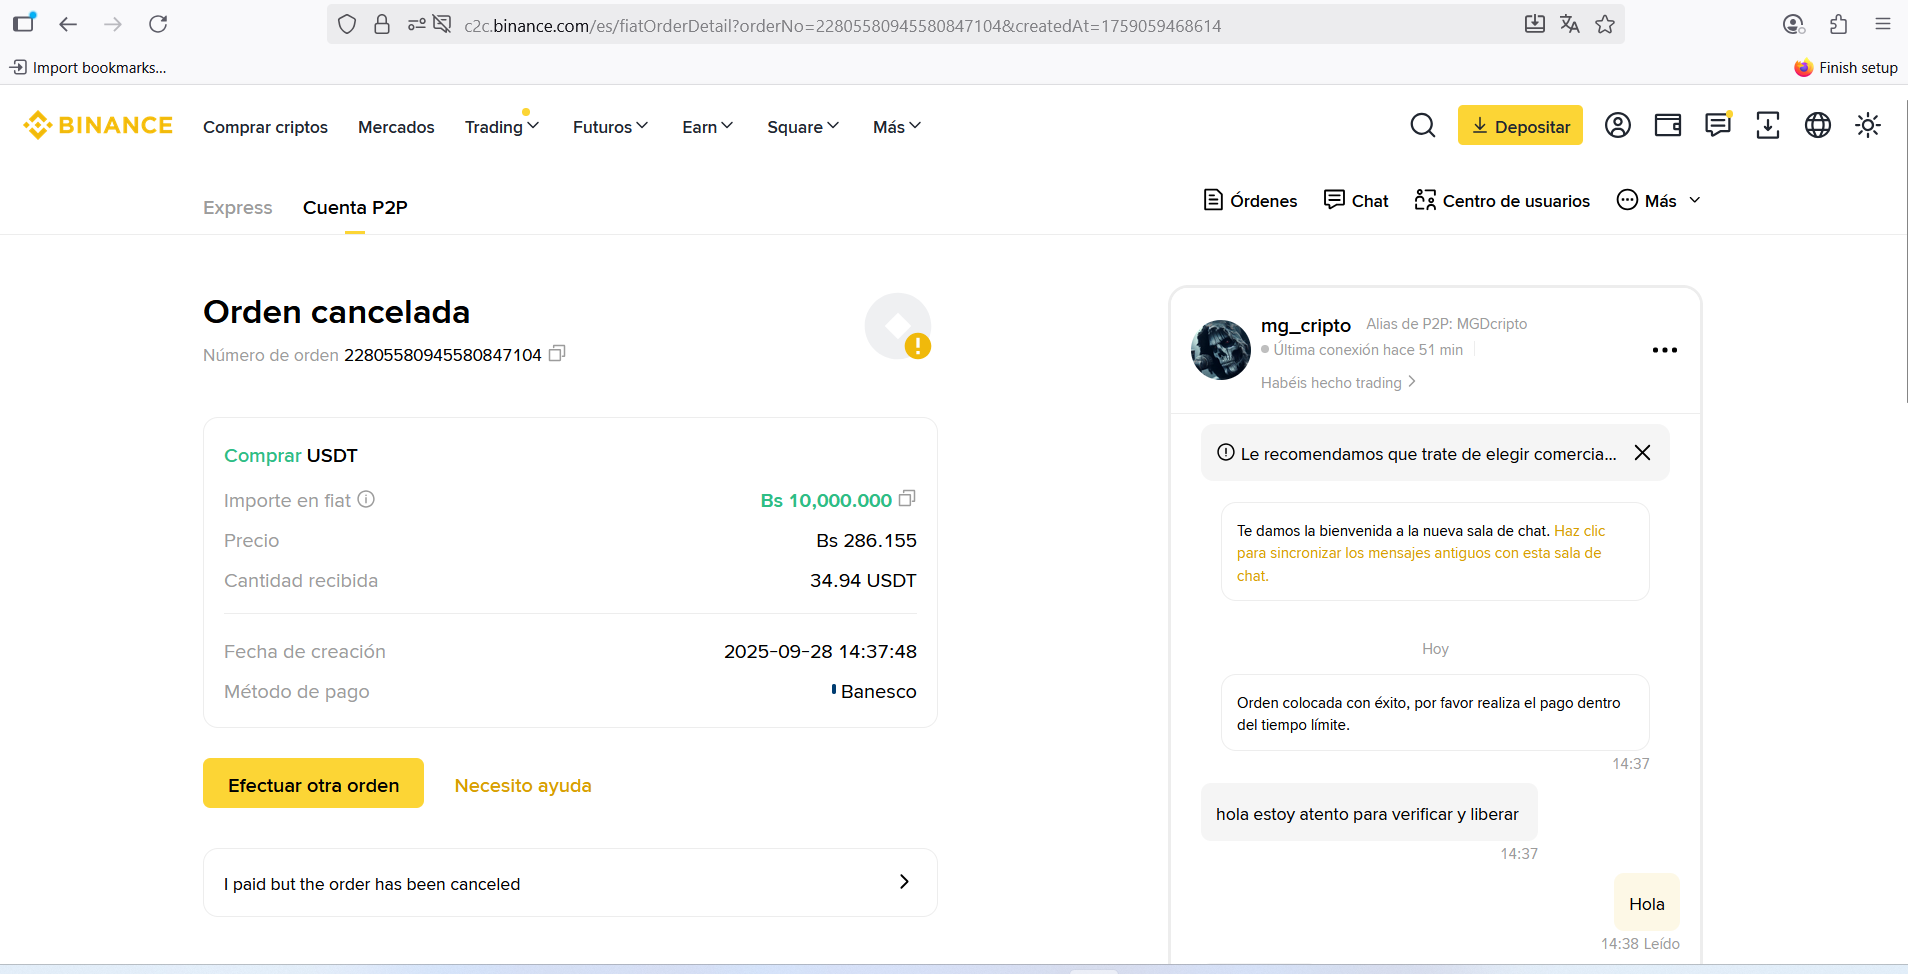Click Finish setup in Firefox toolbar
This screenshot has width=1908, height=974.
click(1846, 68)
